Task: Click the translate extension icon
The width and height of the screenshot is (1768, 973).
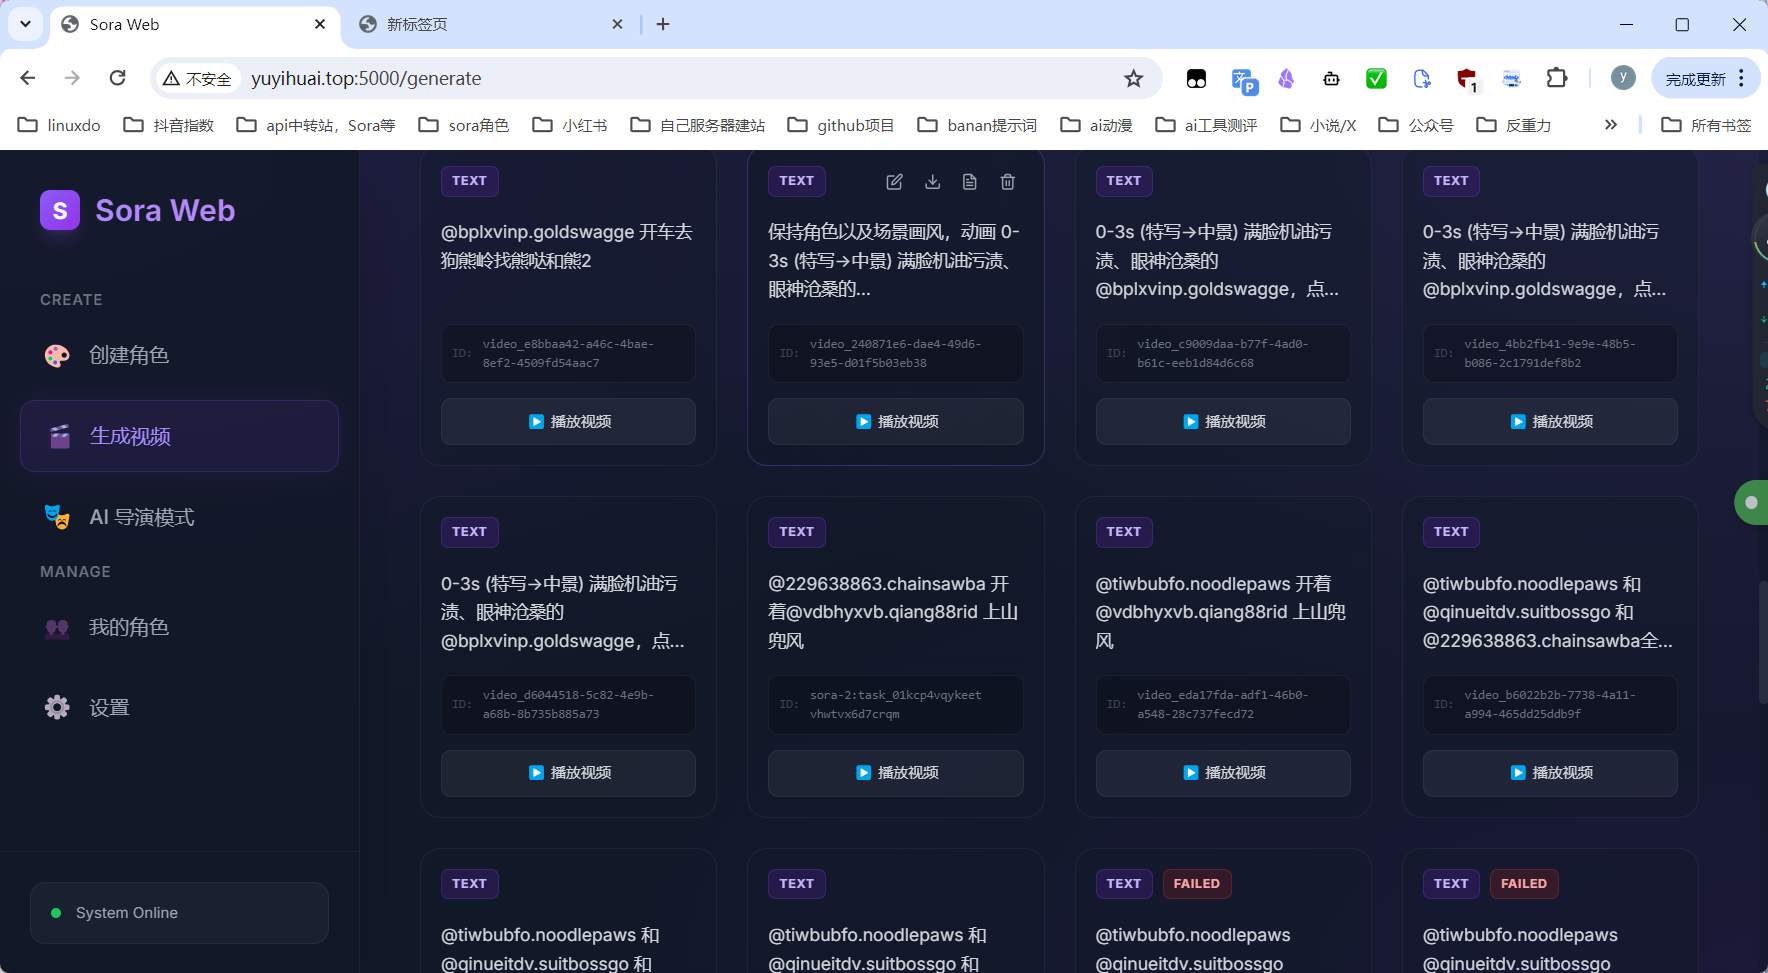Action: pos(1244,80)
